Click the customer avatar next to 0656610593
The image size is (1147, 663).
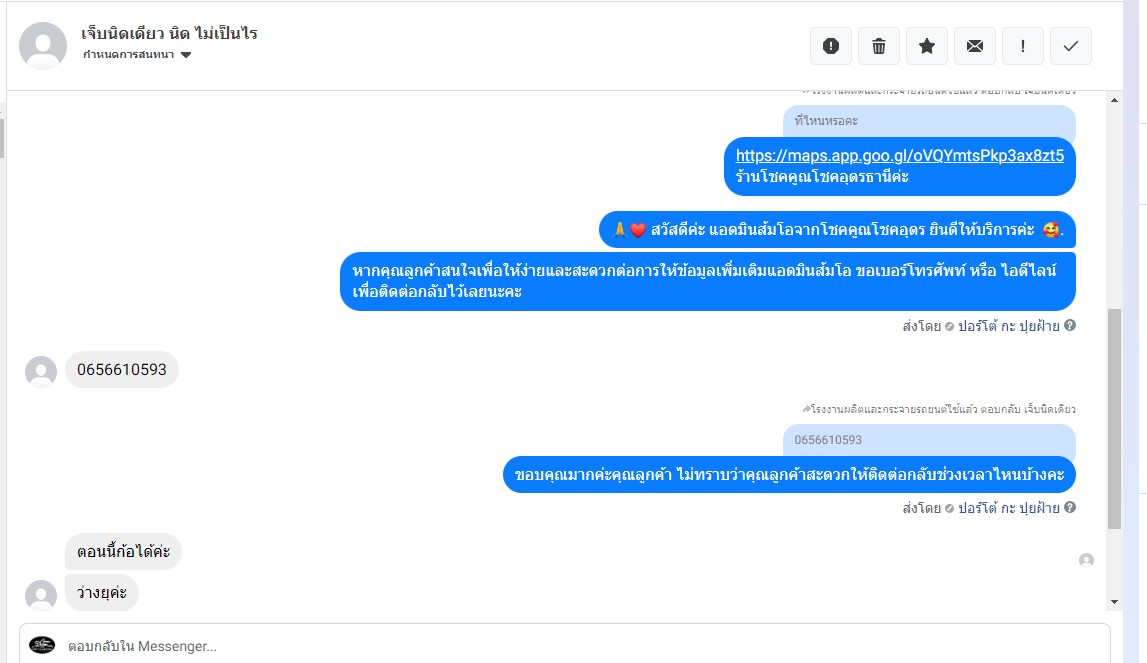41,372
